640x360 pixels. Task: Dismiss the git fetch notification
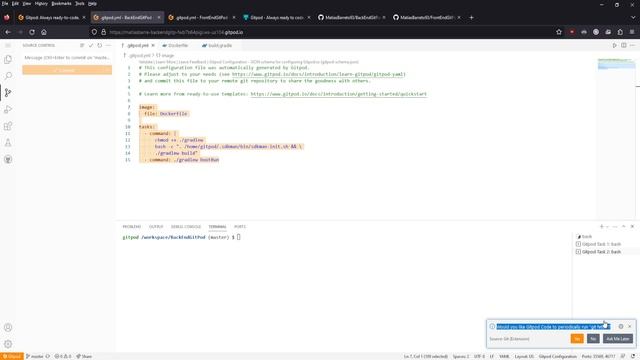[x=630, y=327]
